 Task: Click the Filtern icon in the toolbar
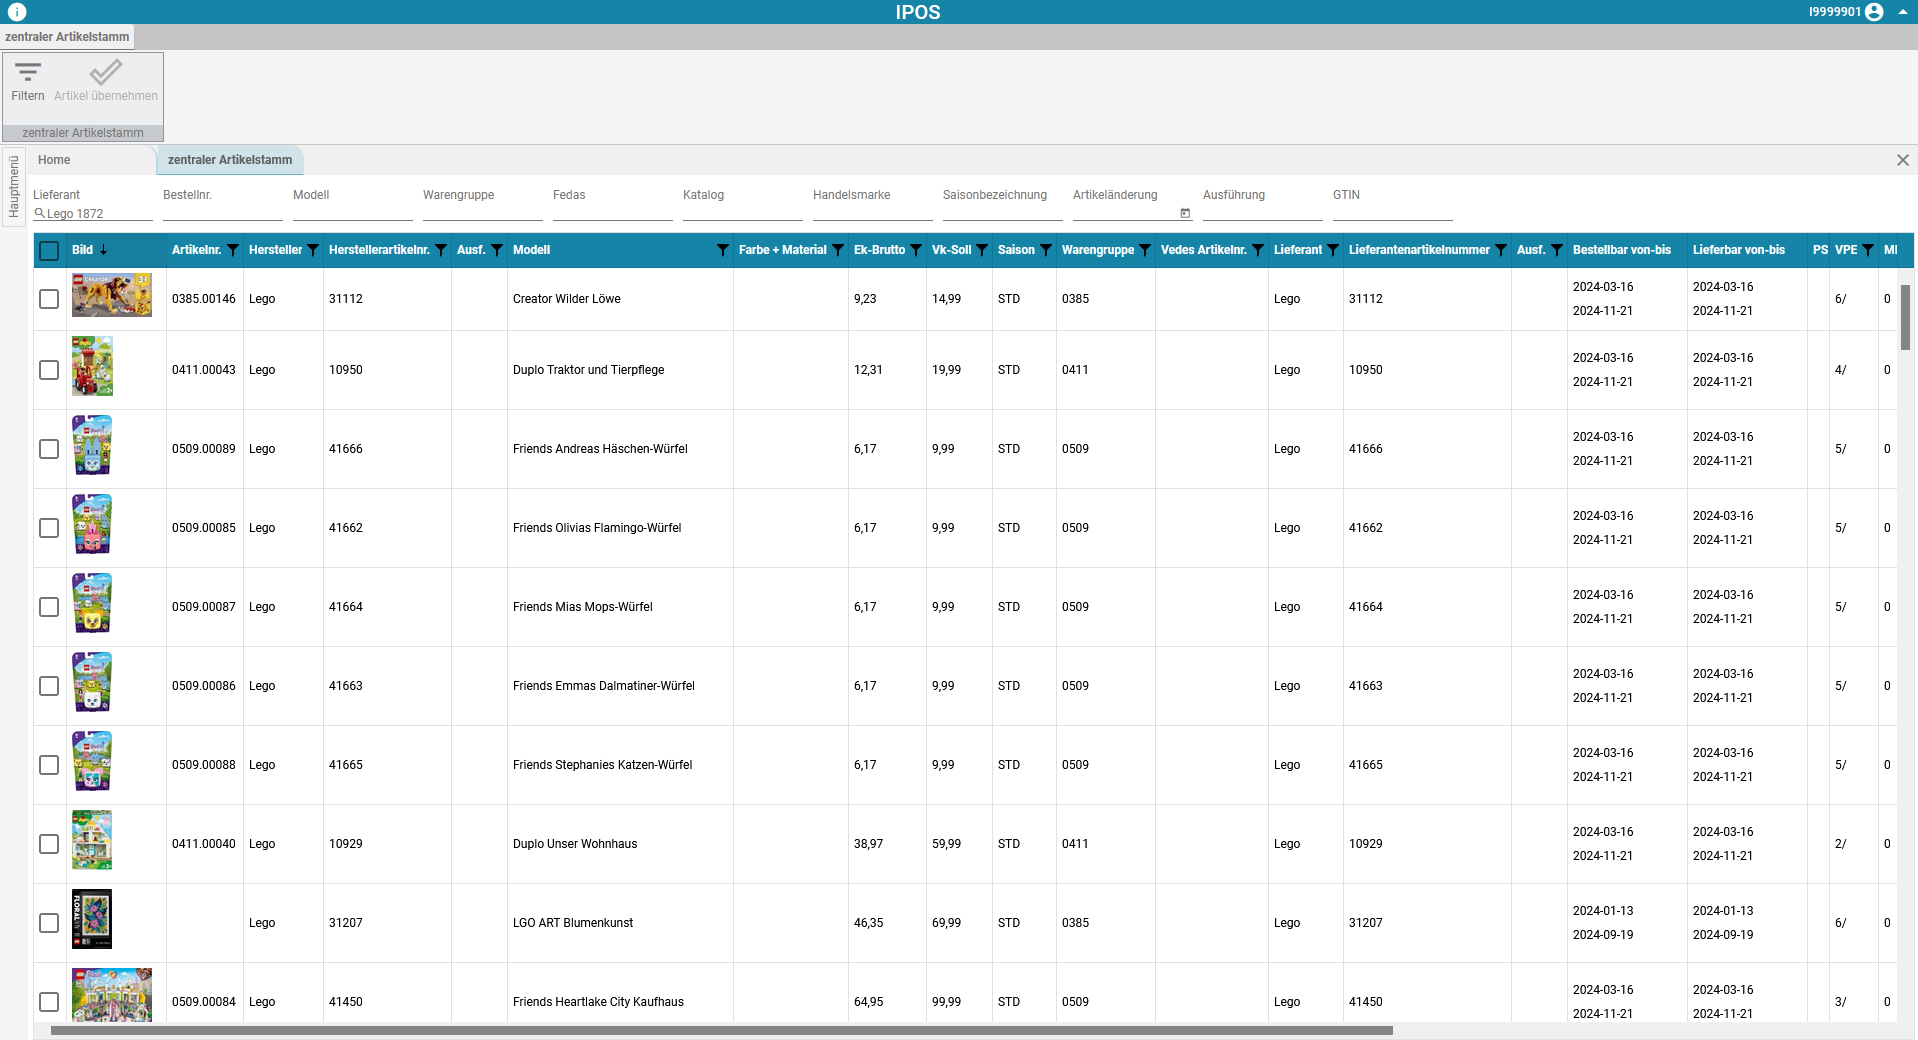[27, 80]
